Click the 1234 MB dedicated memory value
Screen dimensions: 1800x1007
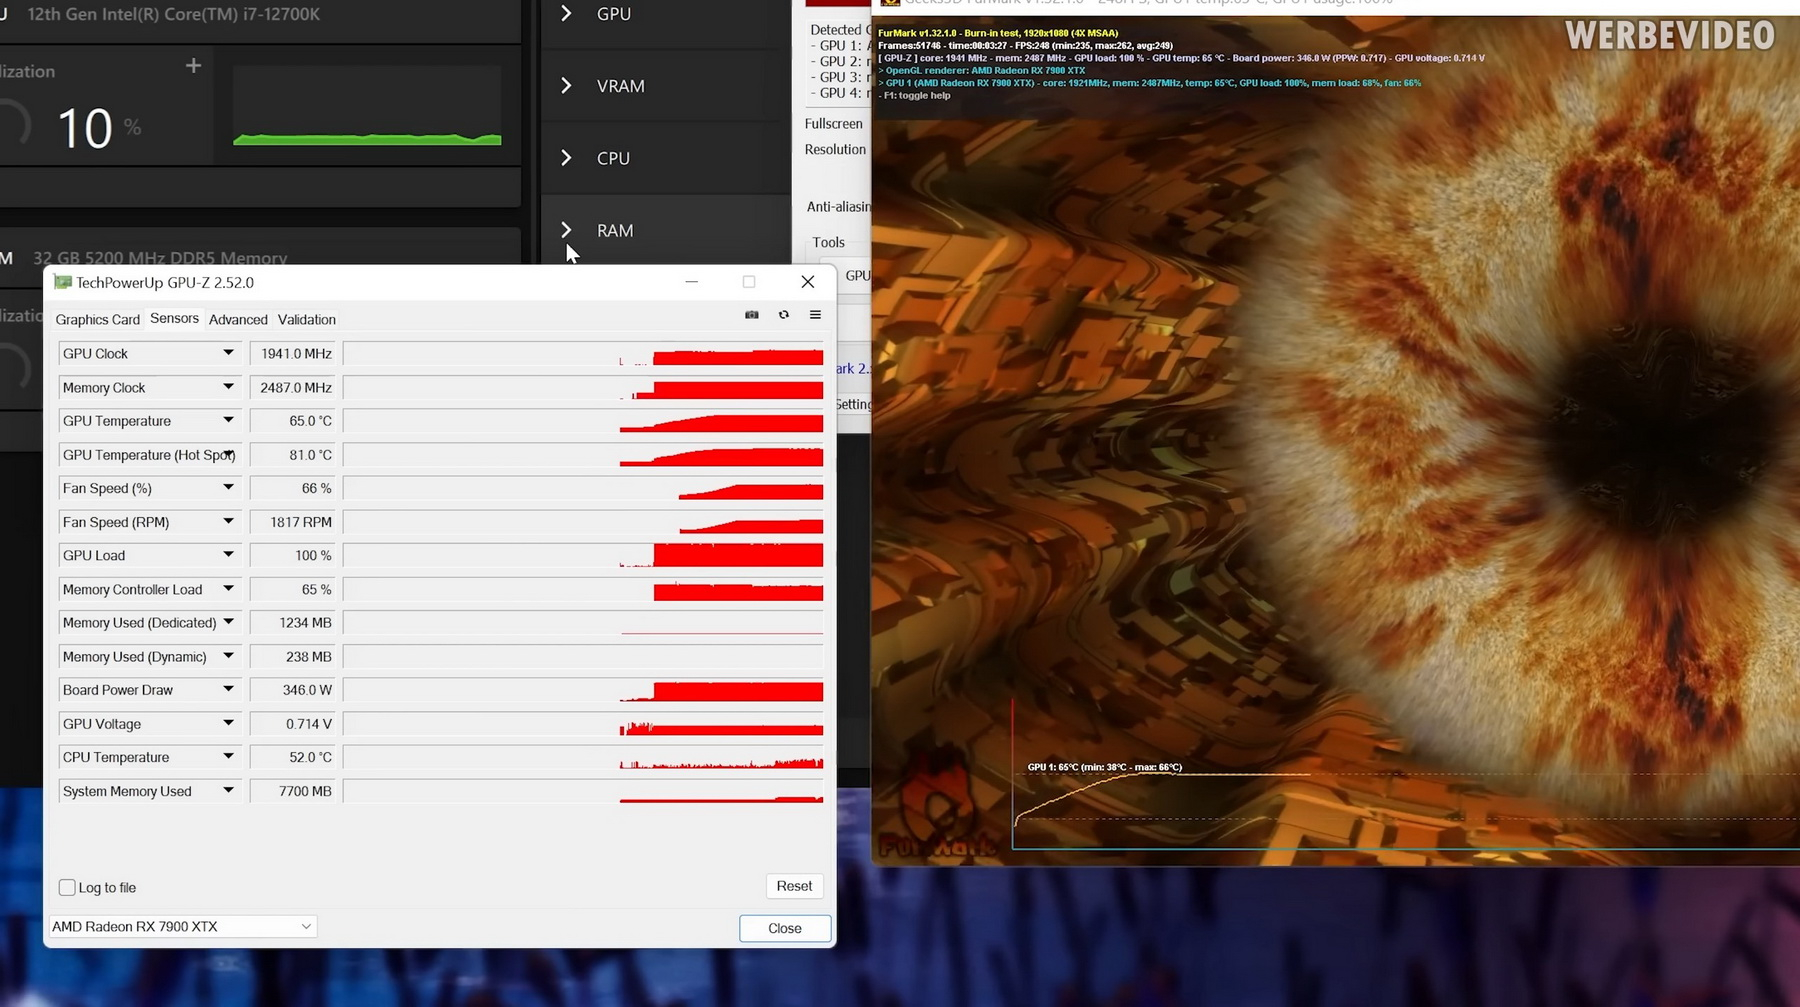click(x=292, y=622)
